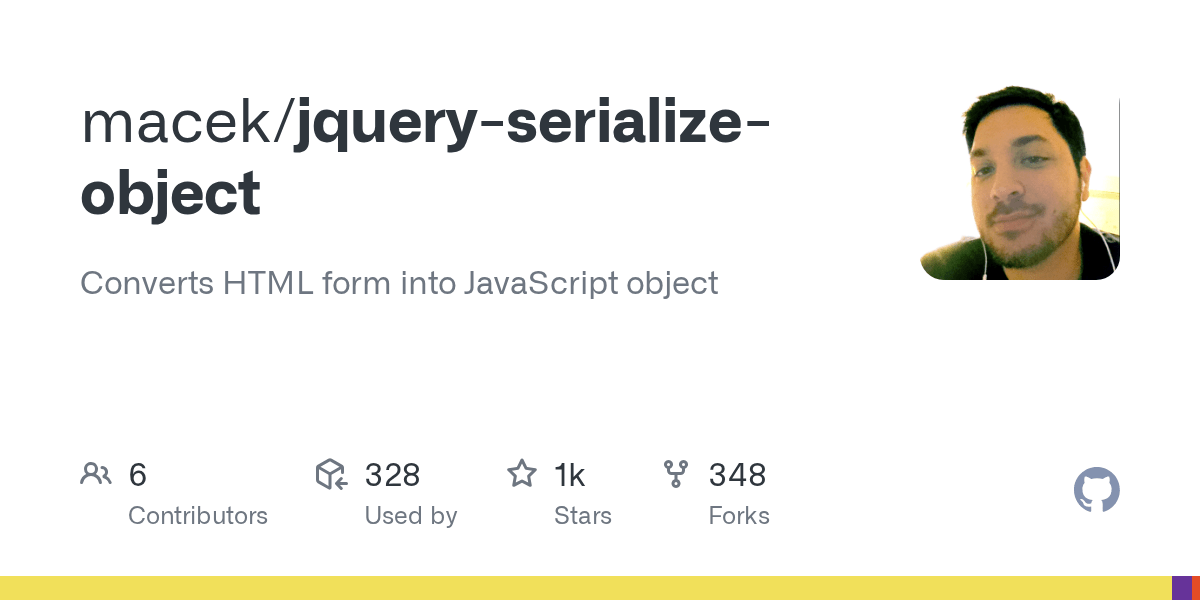1200x600 pixels.
Task: Click the Stars star icon
Action: coord(521,474)
